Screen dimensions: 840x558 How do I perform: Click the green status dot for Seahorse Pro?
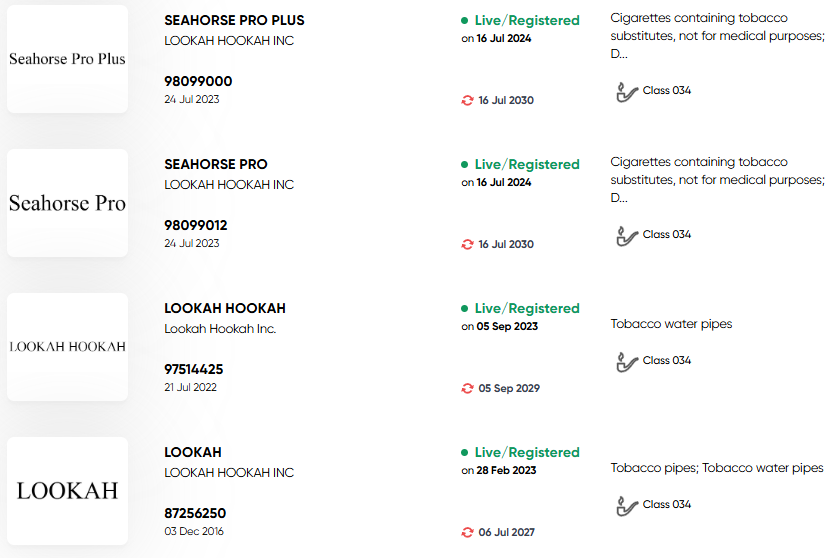coord(464,164)
